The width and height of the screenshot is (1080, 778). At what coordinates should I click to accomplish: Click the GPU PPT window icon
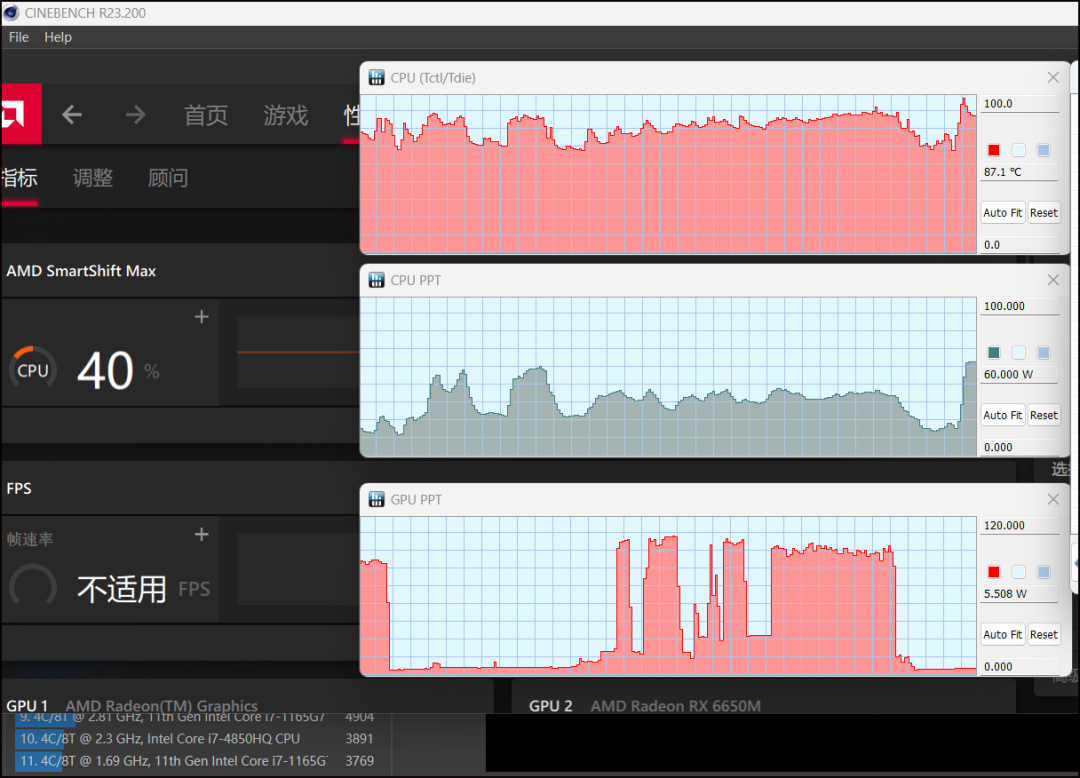(377, 499)
